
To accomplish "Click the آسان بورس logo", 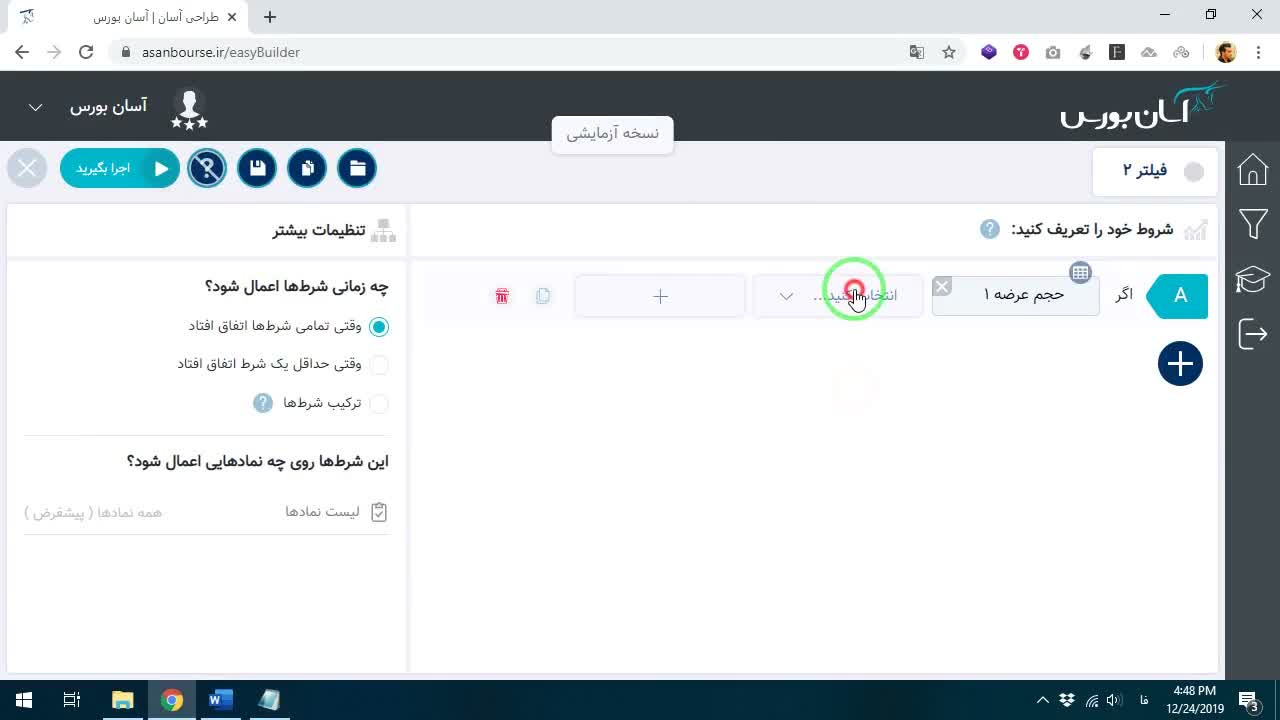I will (1143, 106).
